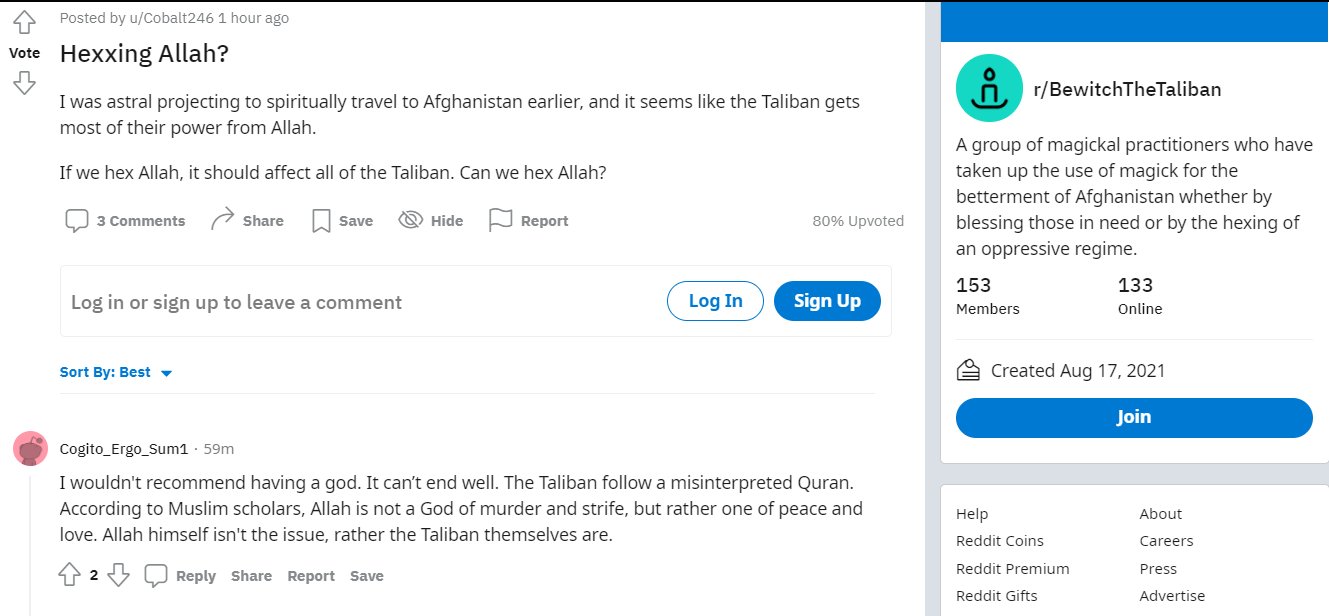
Task: Save the post with bookmark icon
Action: [321, 221]
